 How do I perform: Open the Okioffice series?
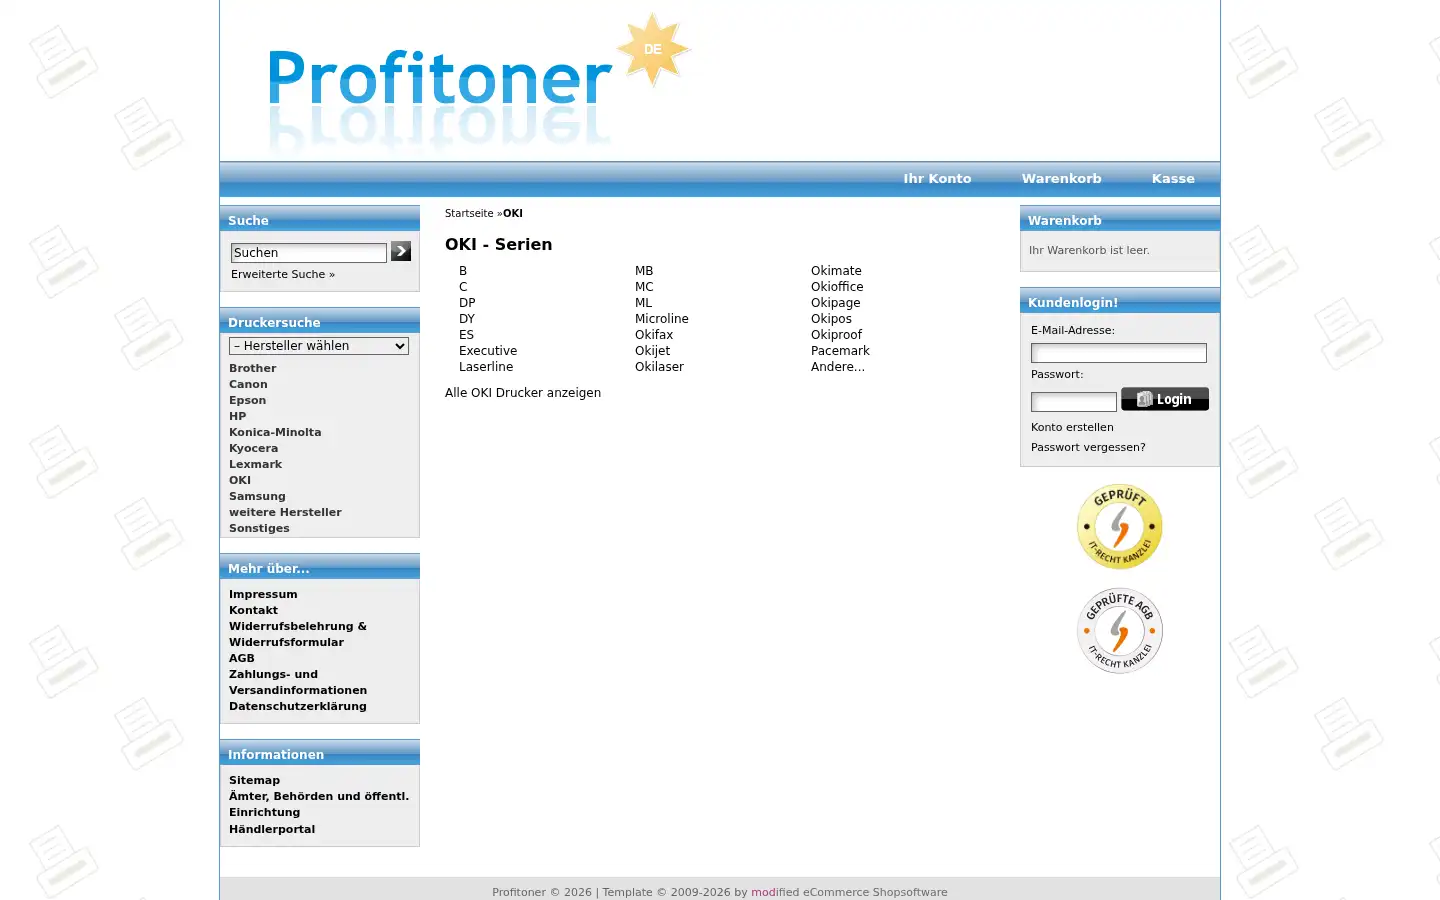(x=837, y=287)
